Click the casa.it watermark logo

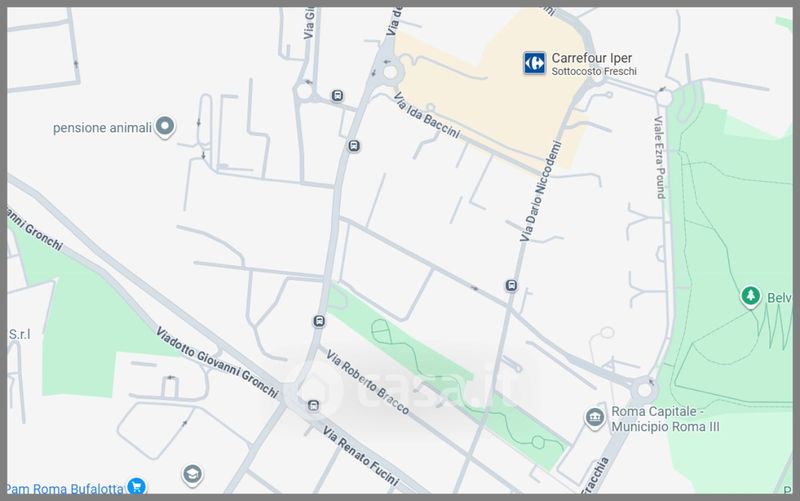(408, 390)
